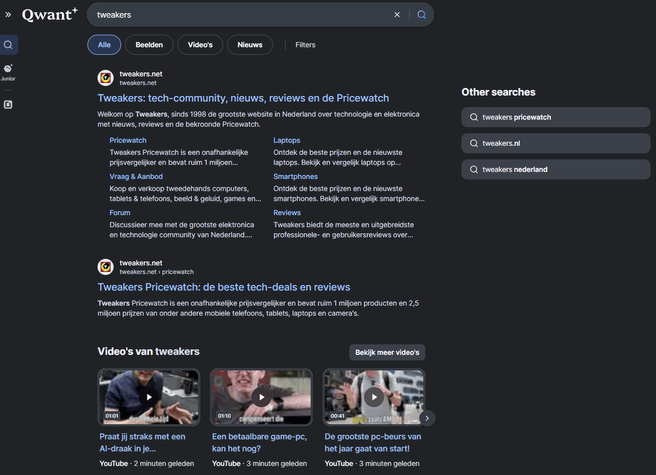Play the betaalbare game-pc video
The image size is (656, 475).
261,397
